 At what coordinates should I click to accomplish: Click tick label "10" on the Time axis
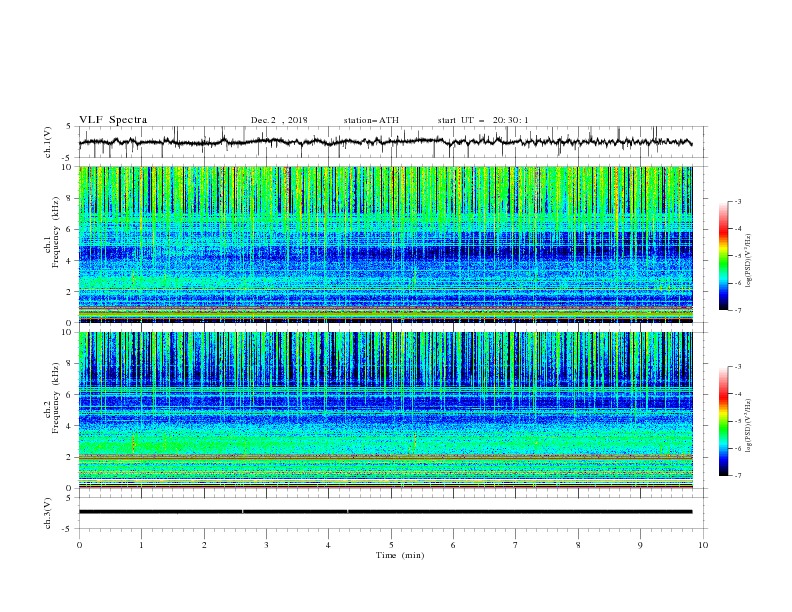pos(703,545)
